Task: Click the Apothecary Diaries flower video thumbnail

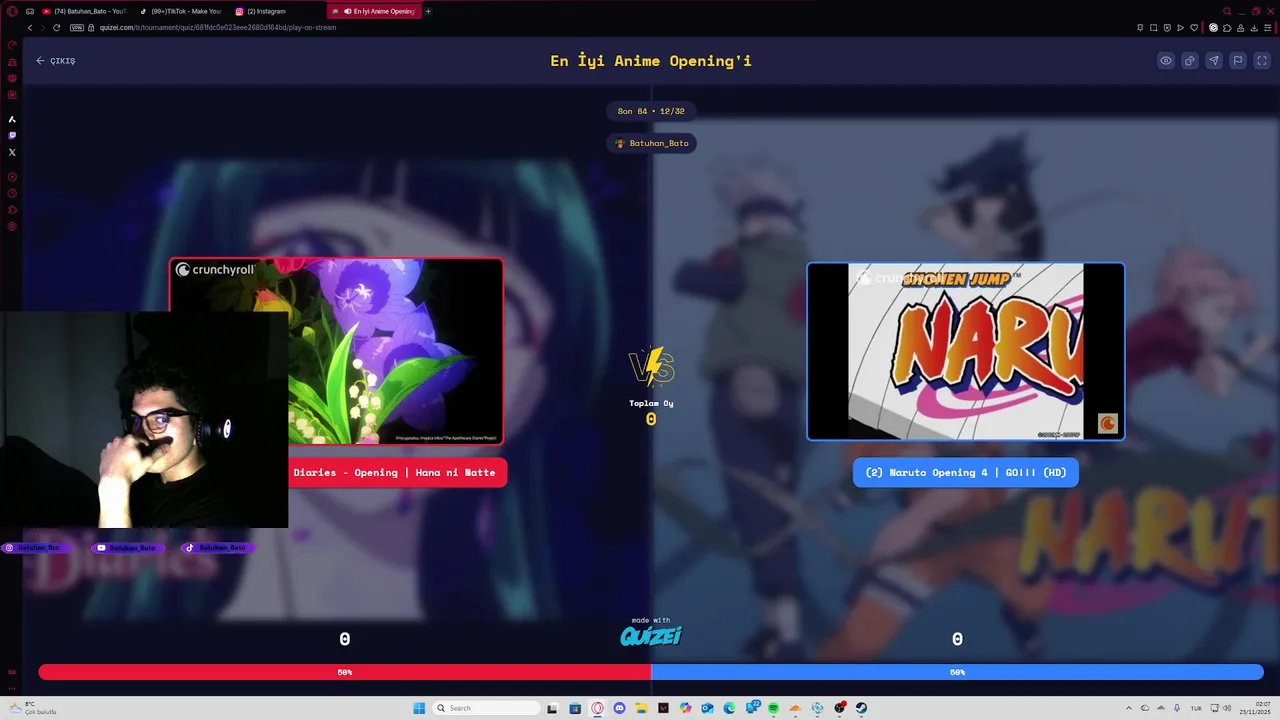Action: tap(395, 351)
